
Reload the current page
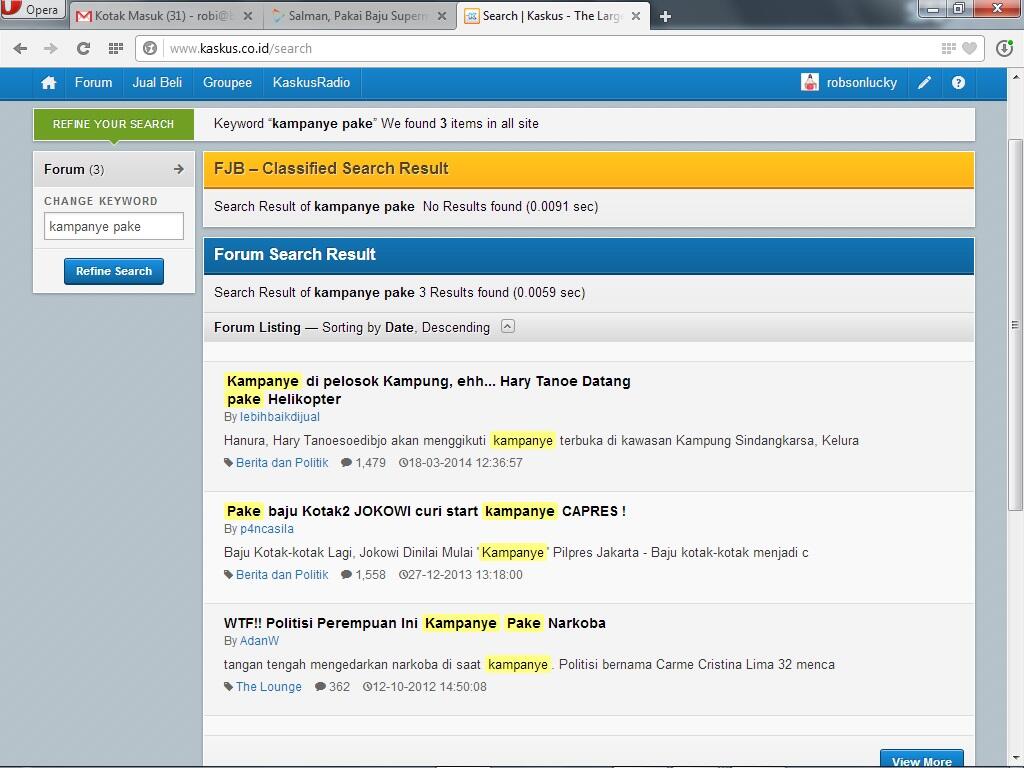point(83,48)
